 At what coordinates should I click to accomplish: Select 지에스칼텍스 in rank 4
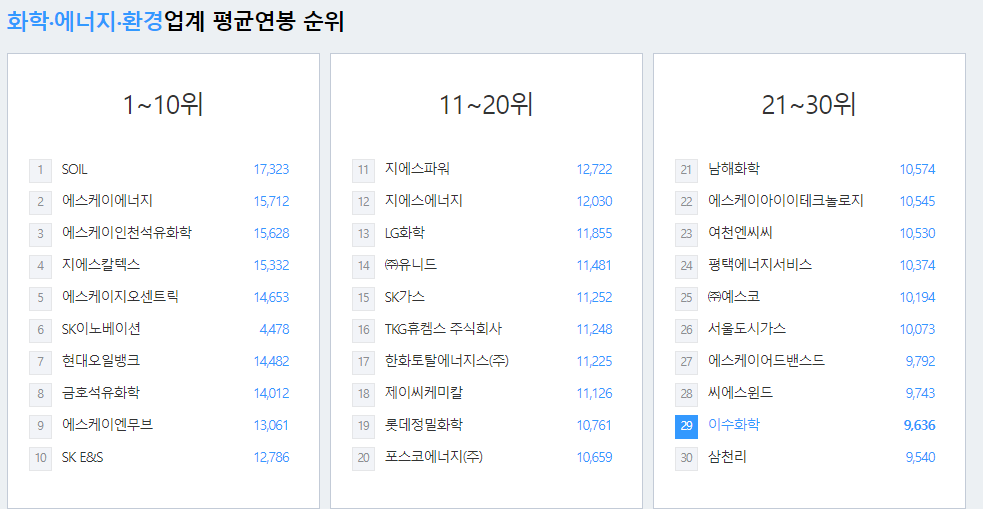(101, 265)
